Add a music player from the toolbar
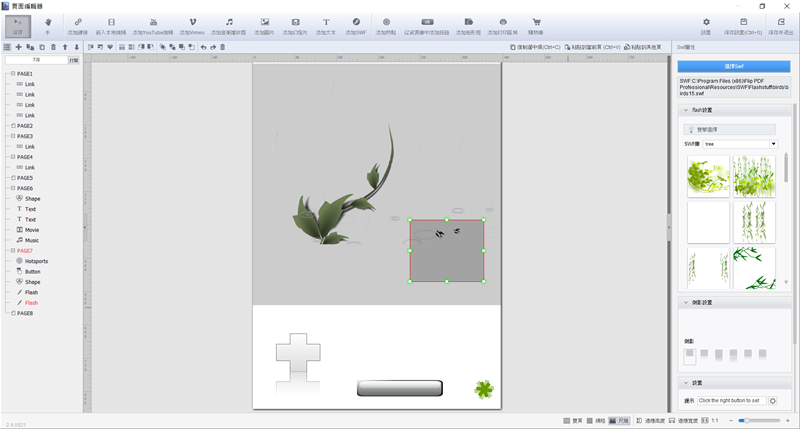800x429 pixels. coord(229,25)
